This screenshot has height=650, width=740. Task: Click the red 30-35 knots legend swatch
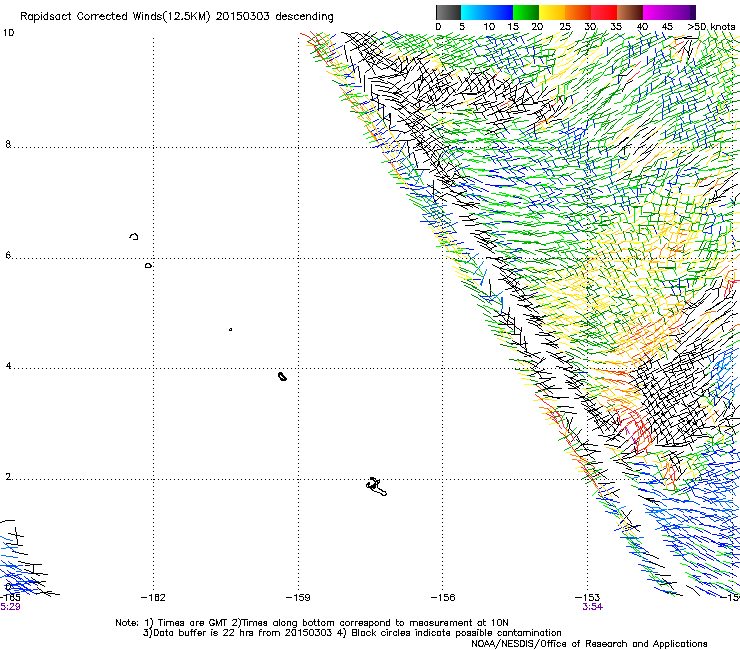pos(604,12)
